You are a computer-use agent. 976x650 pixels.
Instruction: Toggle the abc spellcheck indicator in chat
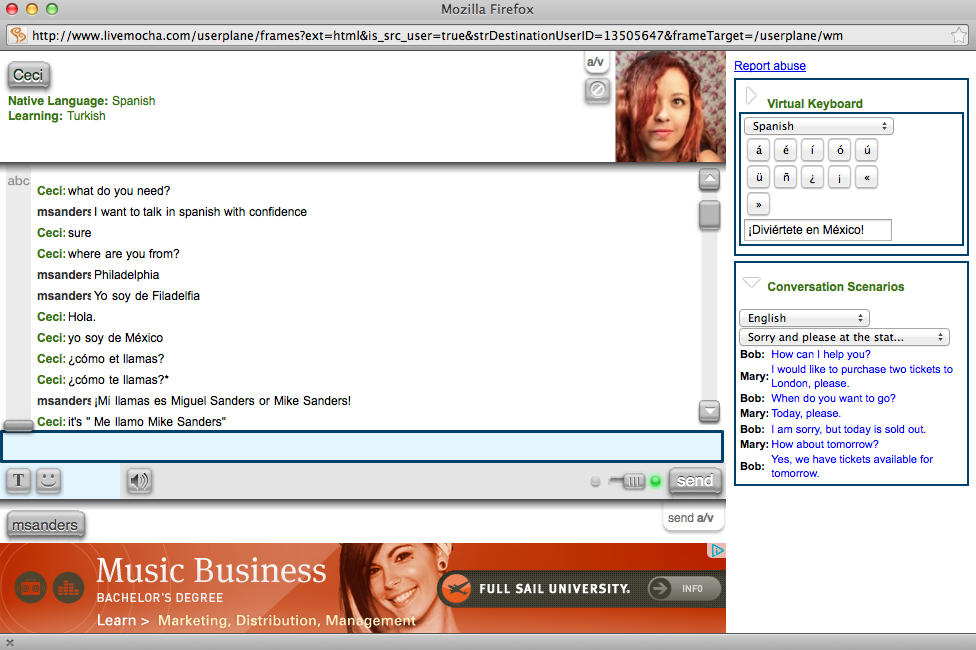[x=18, y=181]
